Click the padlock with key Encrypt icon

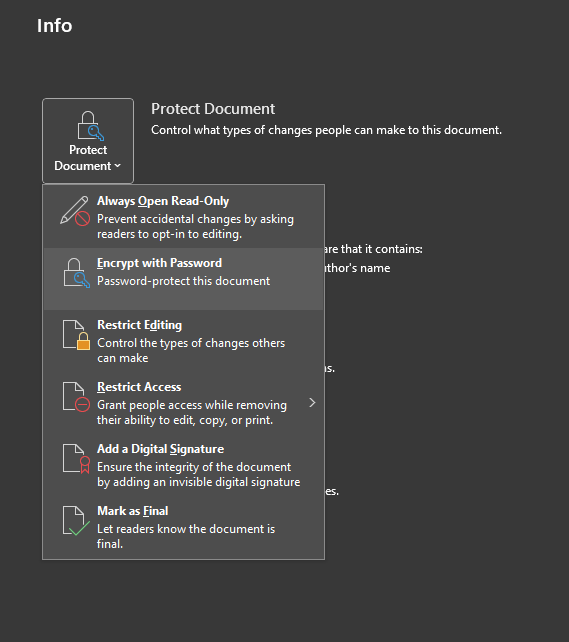(76, 273)
